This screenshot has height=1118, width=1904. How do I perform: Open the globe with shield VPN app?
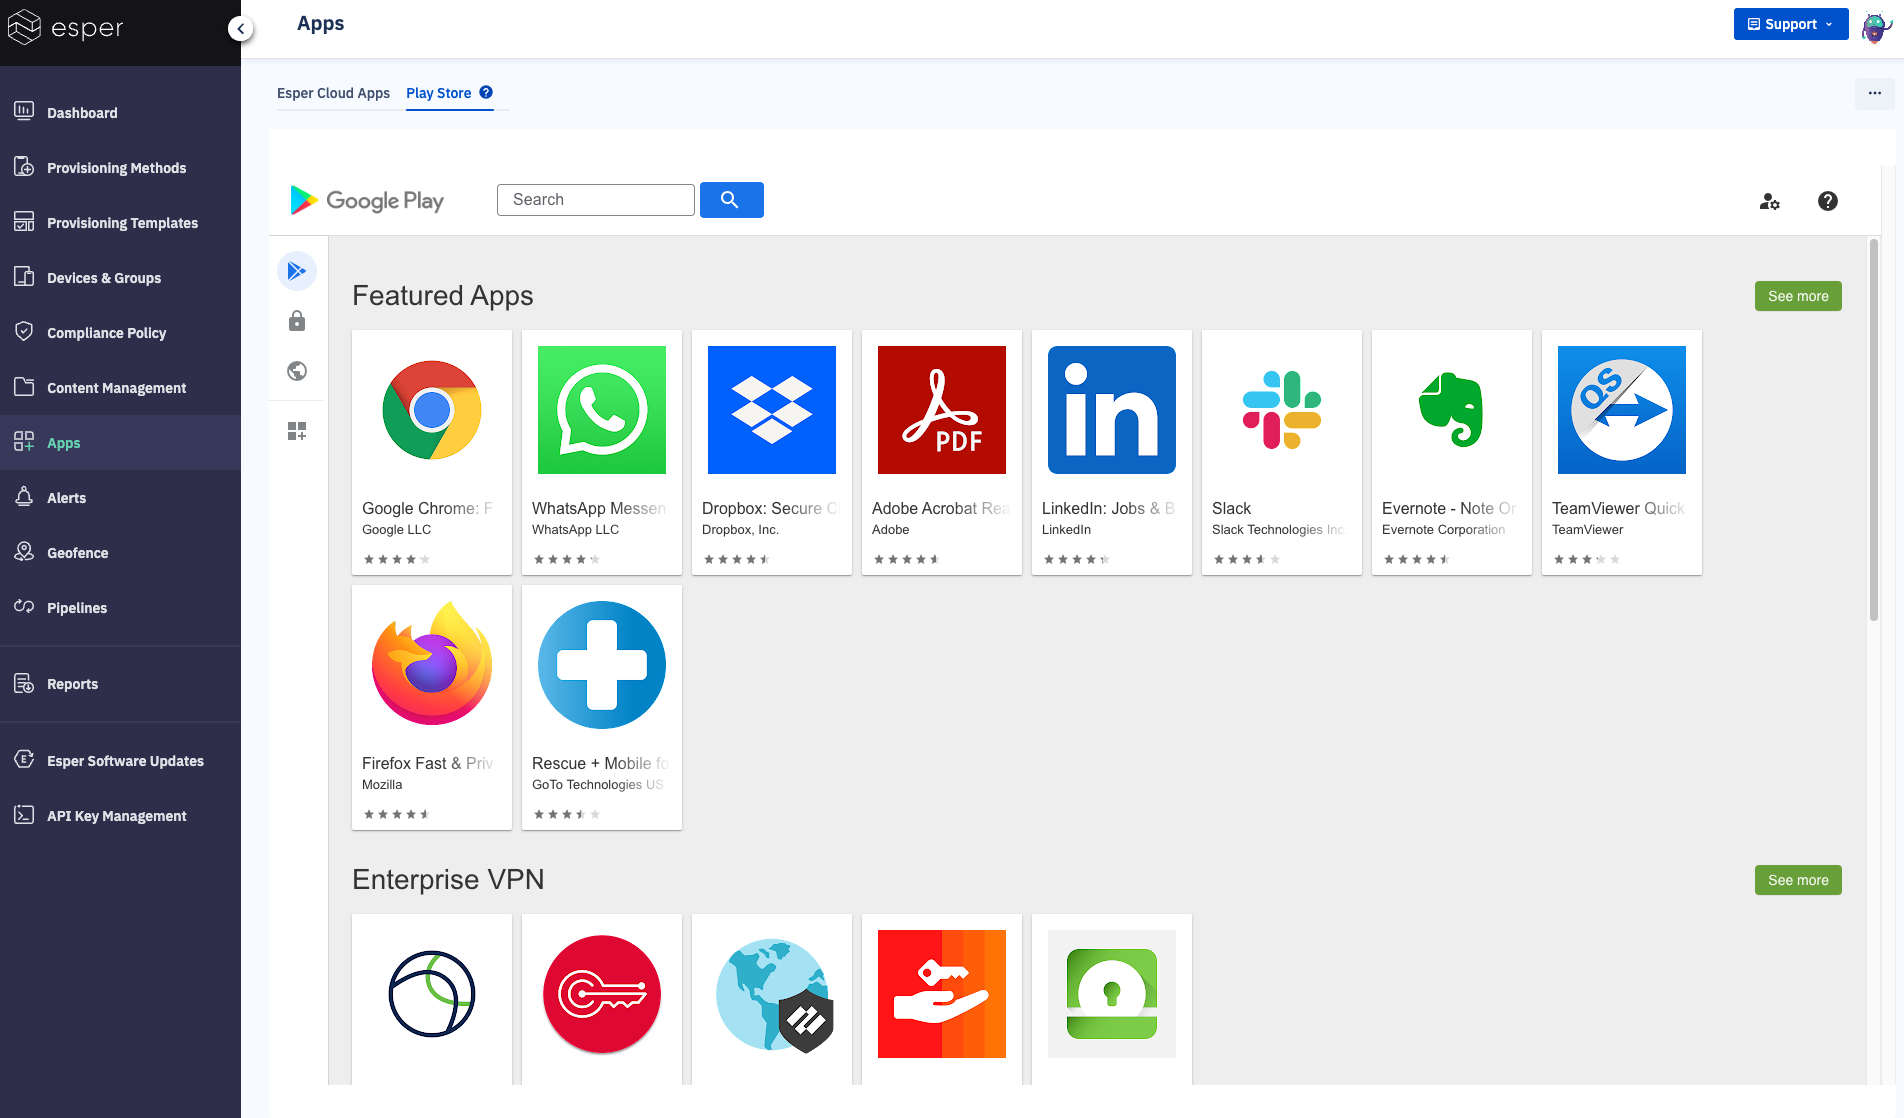tap(772, 998)
